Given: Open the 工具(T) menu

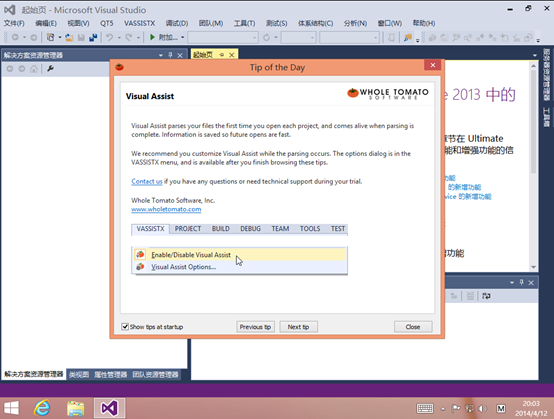Looking at the screenshot, I should point(244,23).
